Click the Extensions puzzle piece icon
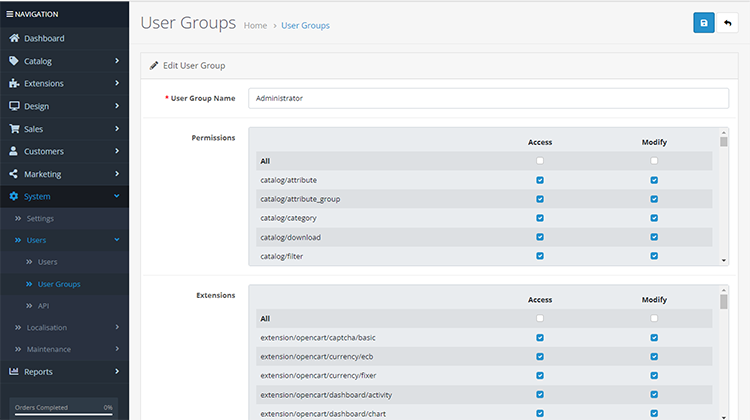The image size is (750, 420). click(15, 83)
